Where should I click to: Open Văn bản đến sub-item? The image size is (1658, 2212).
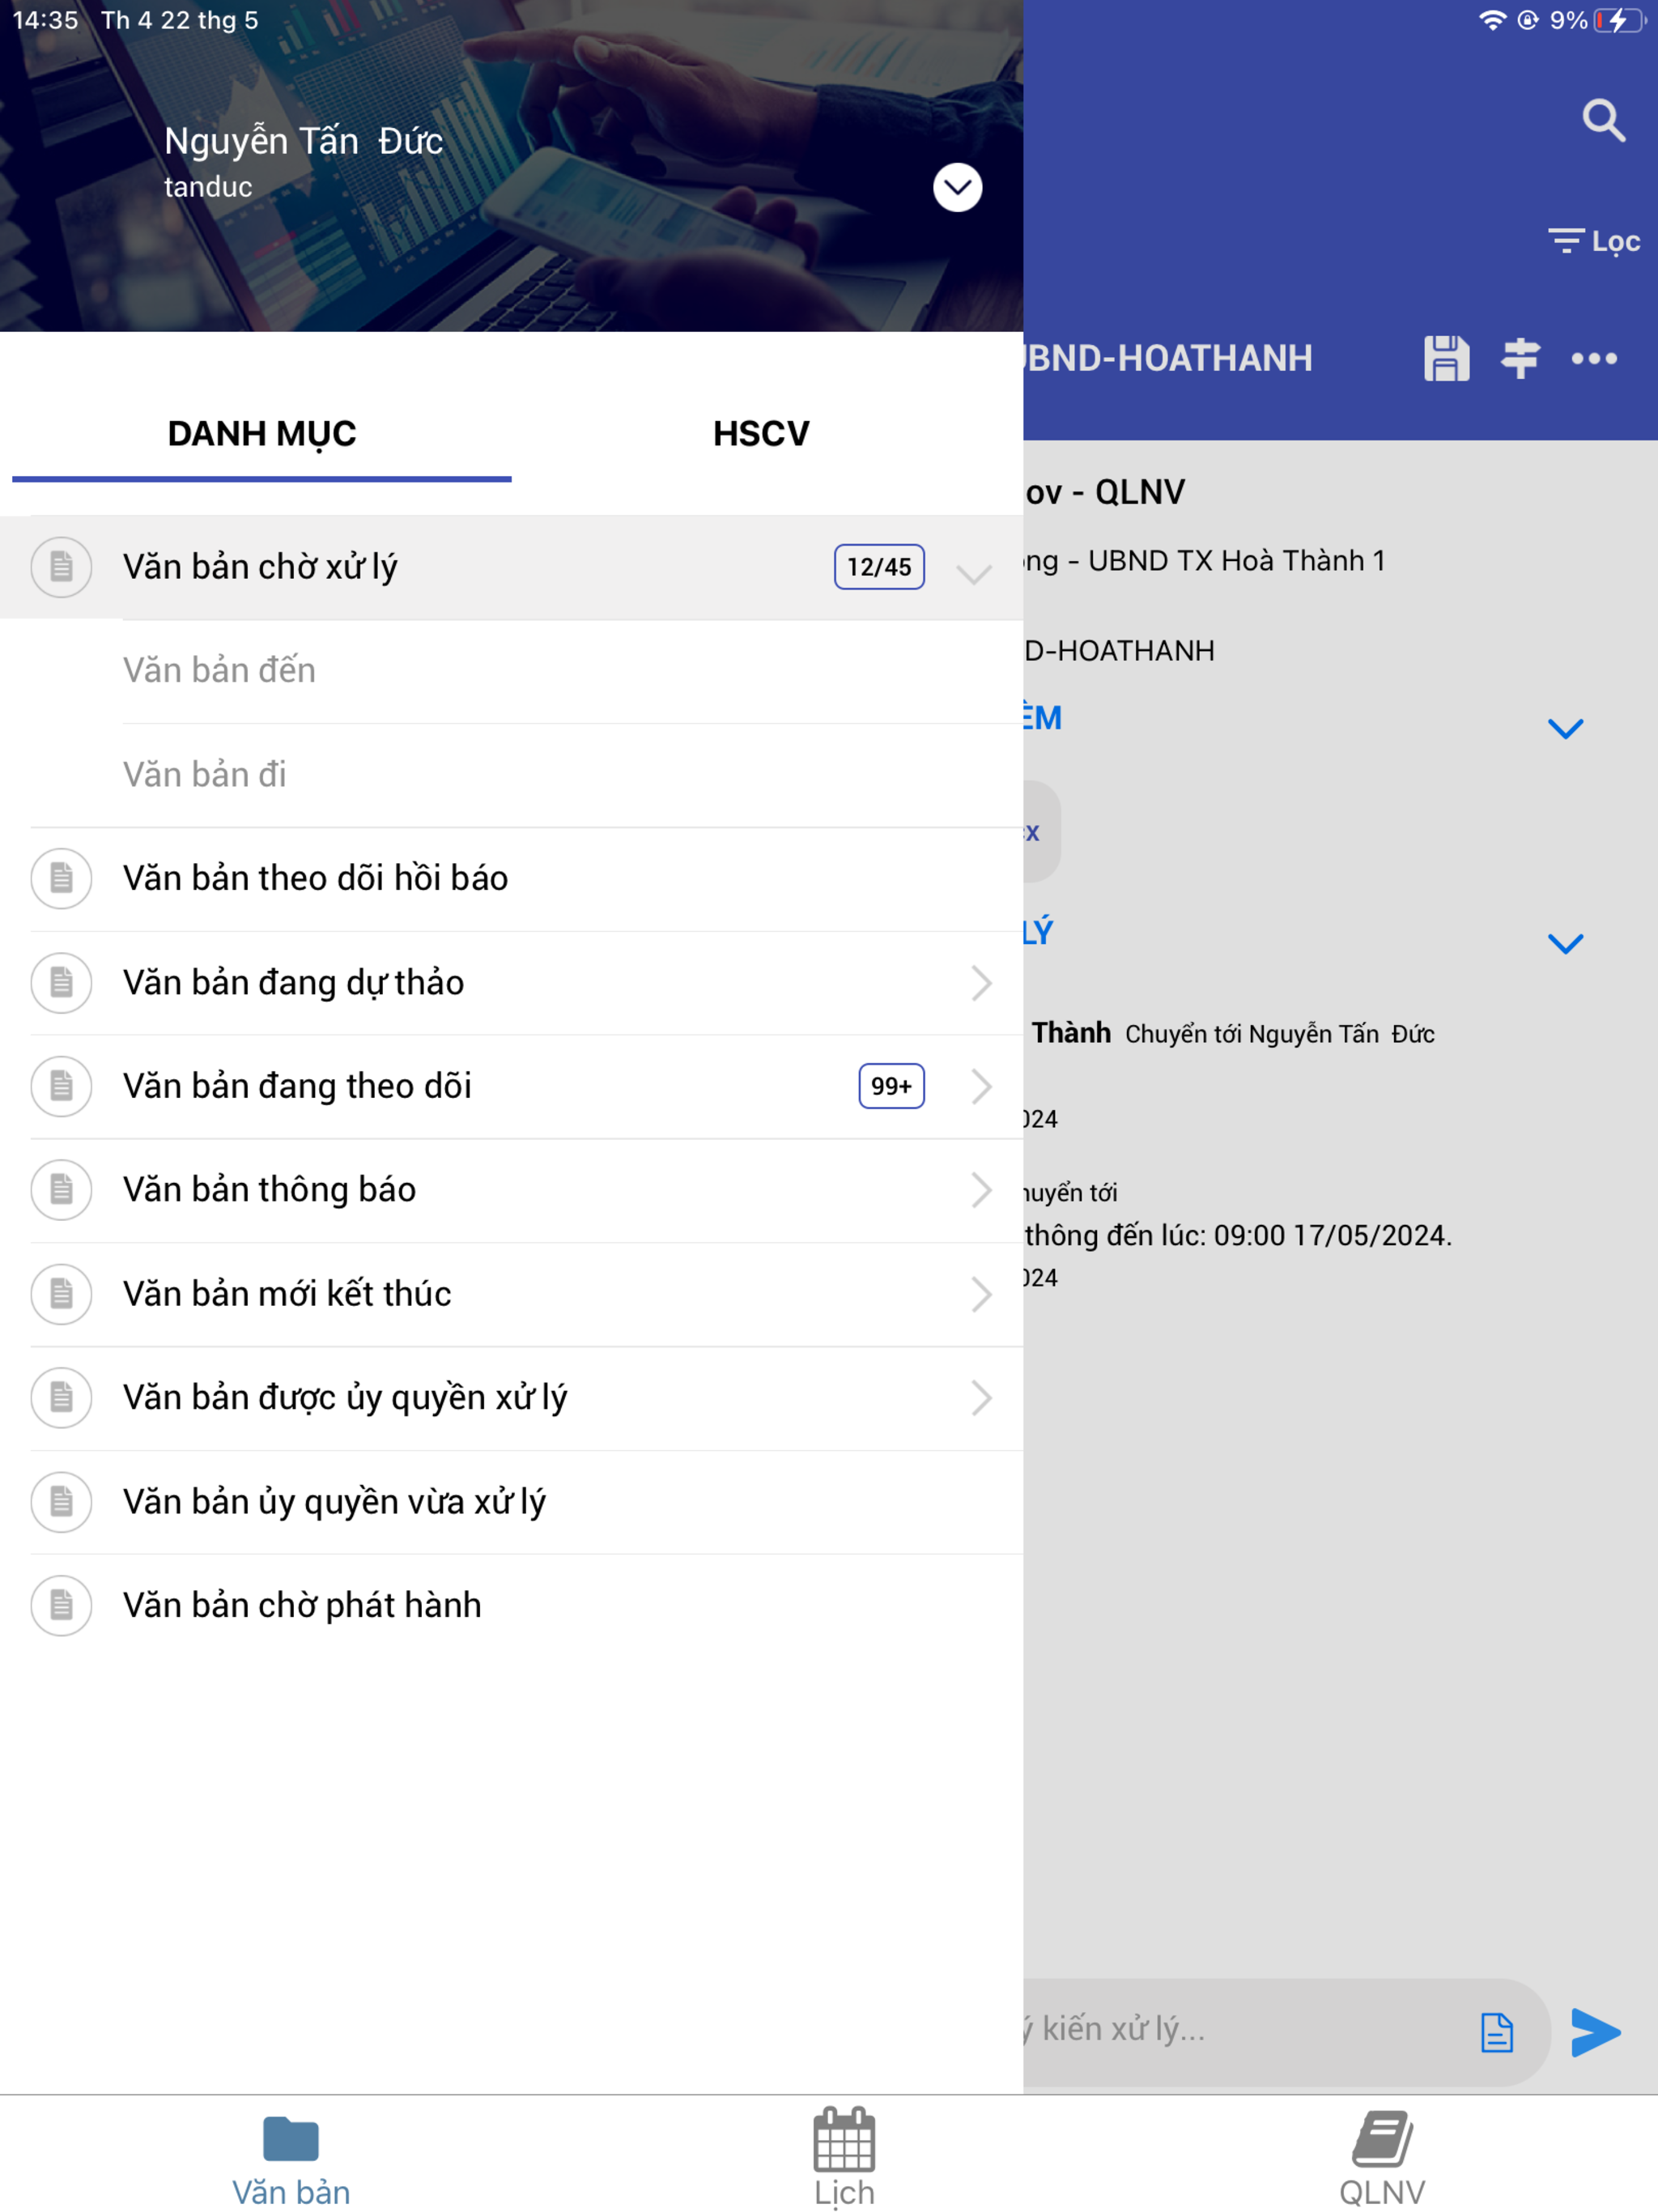572,671
